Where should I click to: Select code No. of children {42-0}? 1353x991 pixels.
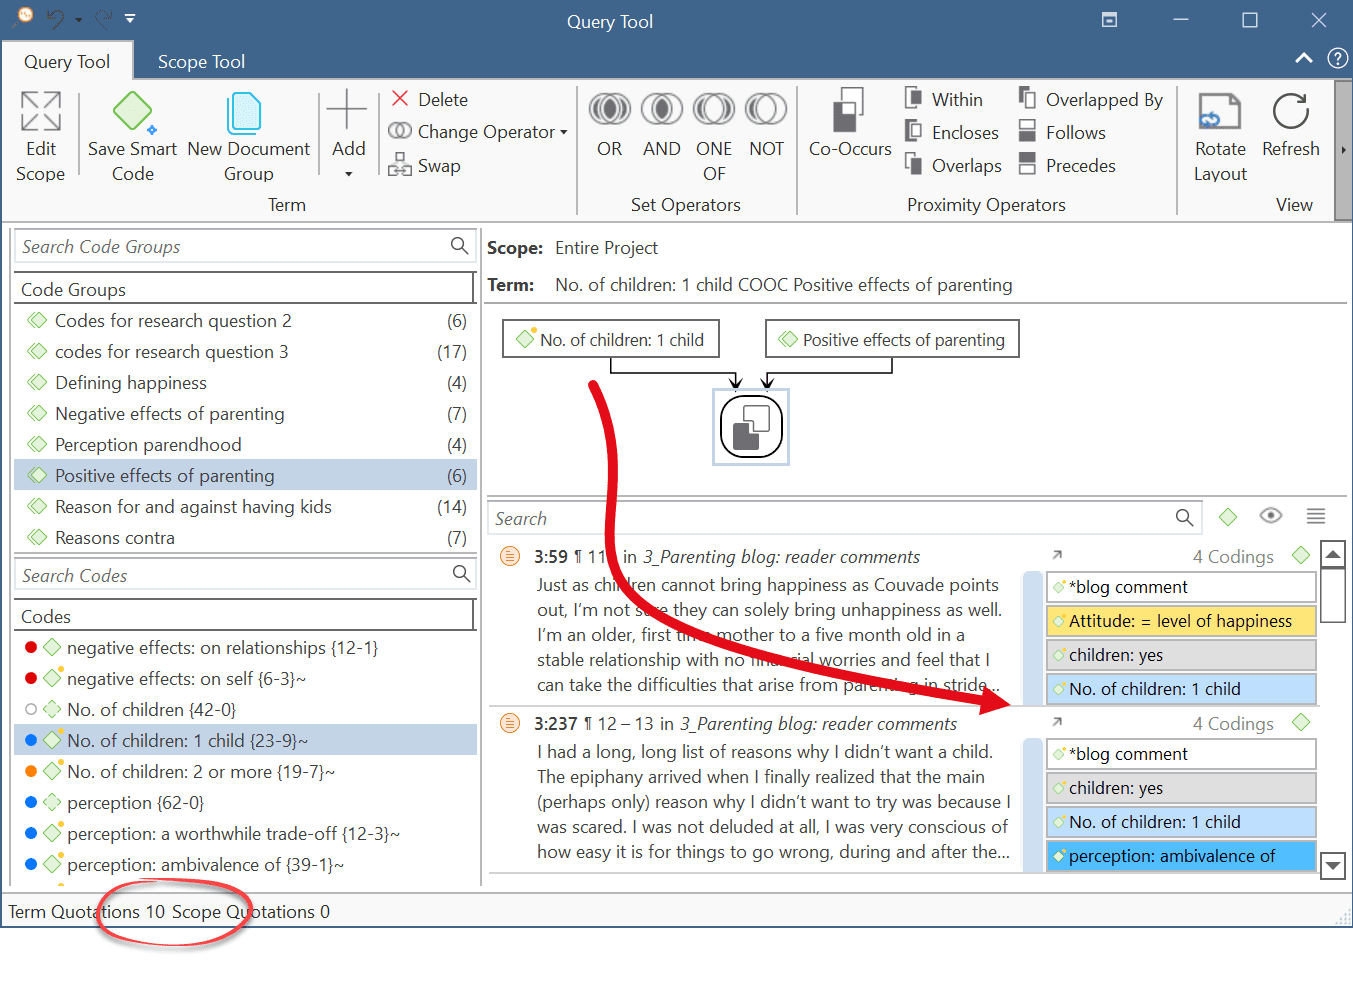click(245, 709)
